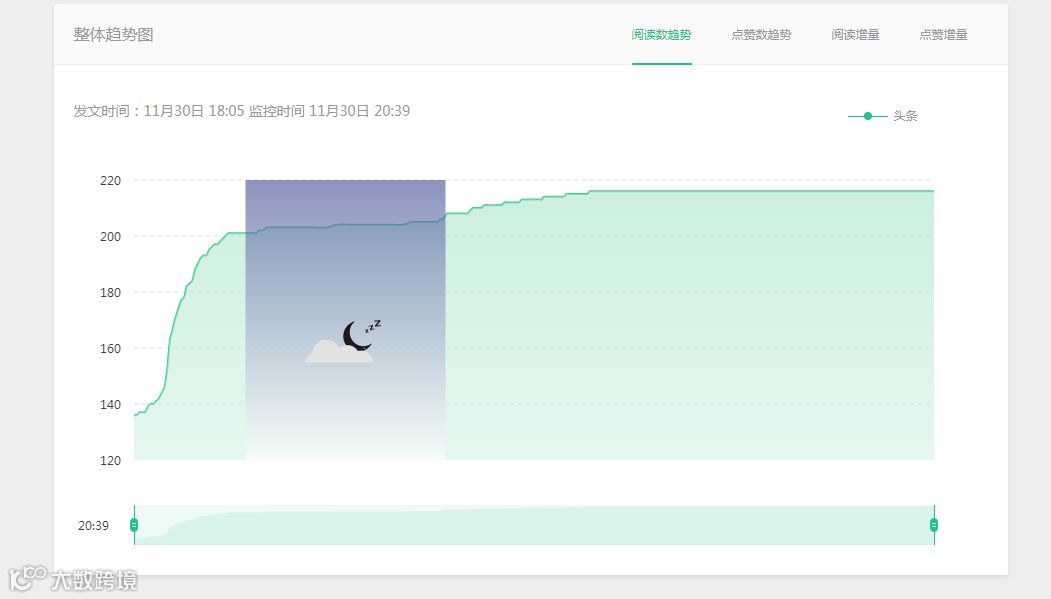1051x599 pixels.
Task: Click the left zoom slider handle
Action: (134, 525)
